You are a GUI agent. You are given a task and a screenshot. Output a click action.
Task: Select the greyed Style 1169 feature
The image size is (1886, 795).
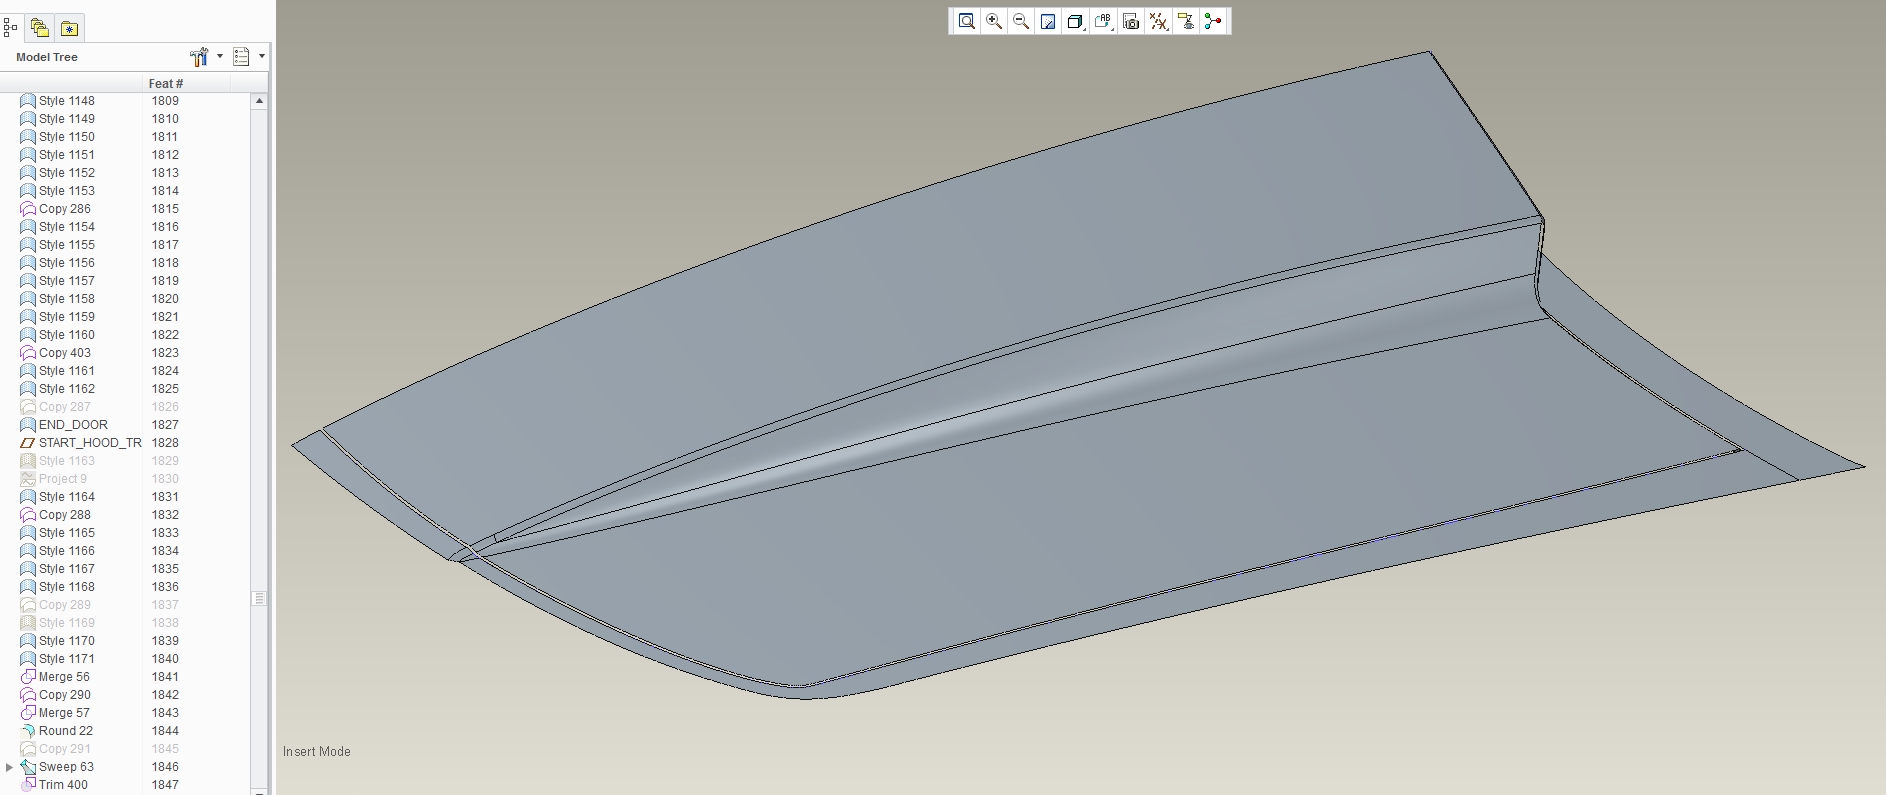pyautogui.click(x=67, y=623)
